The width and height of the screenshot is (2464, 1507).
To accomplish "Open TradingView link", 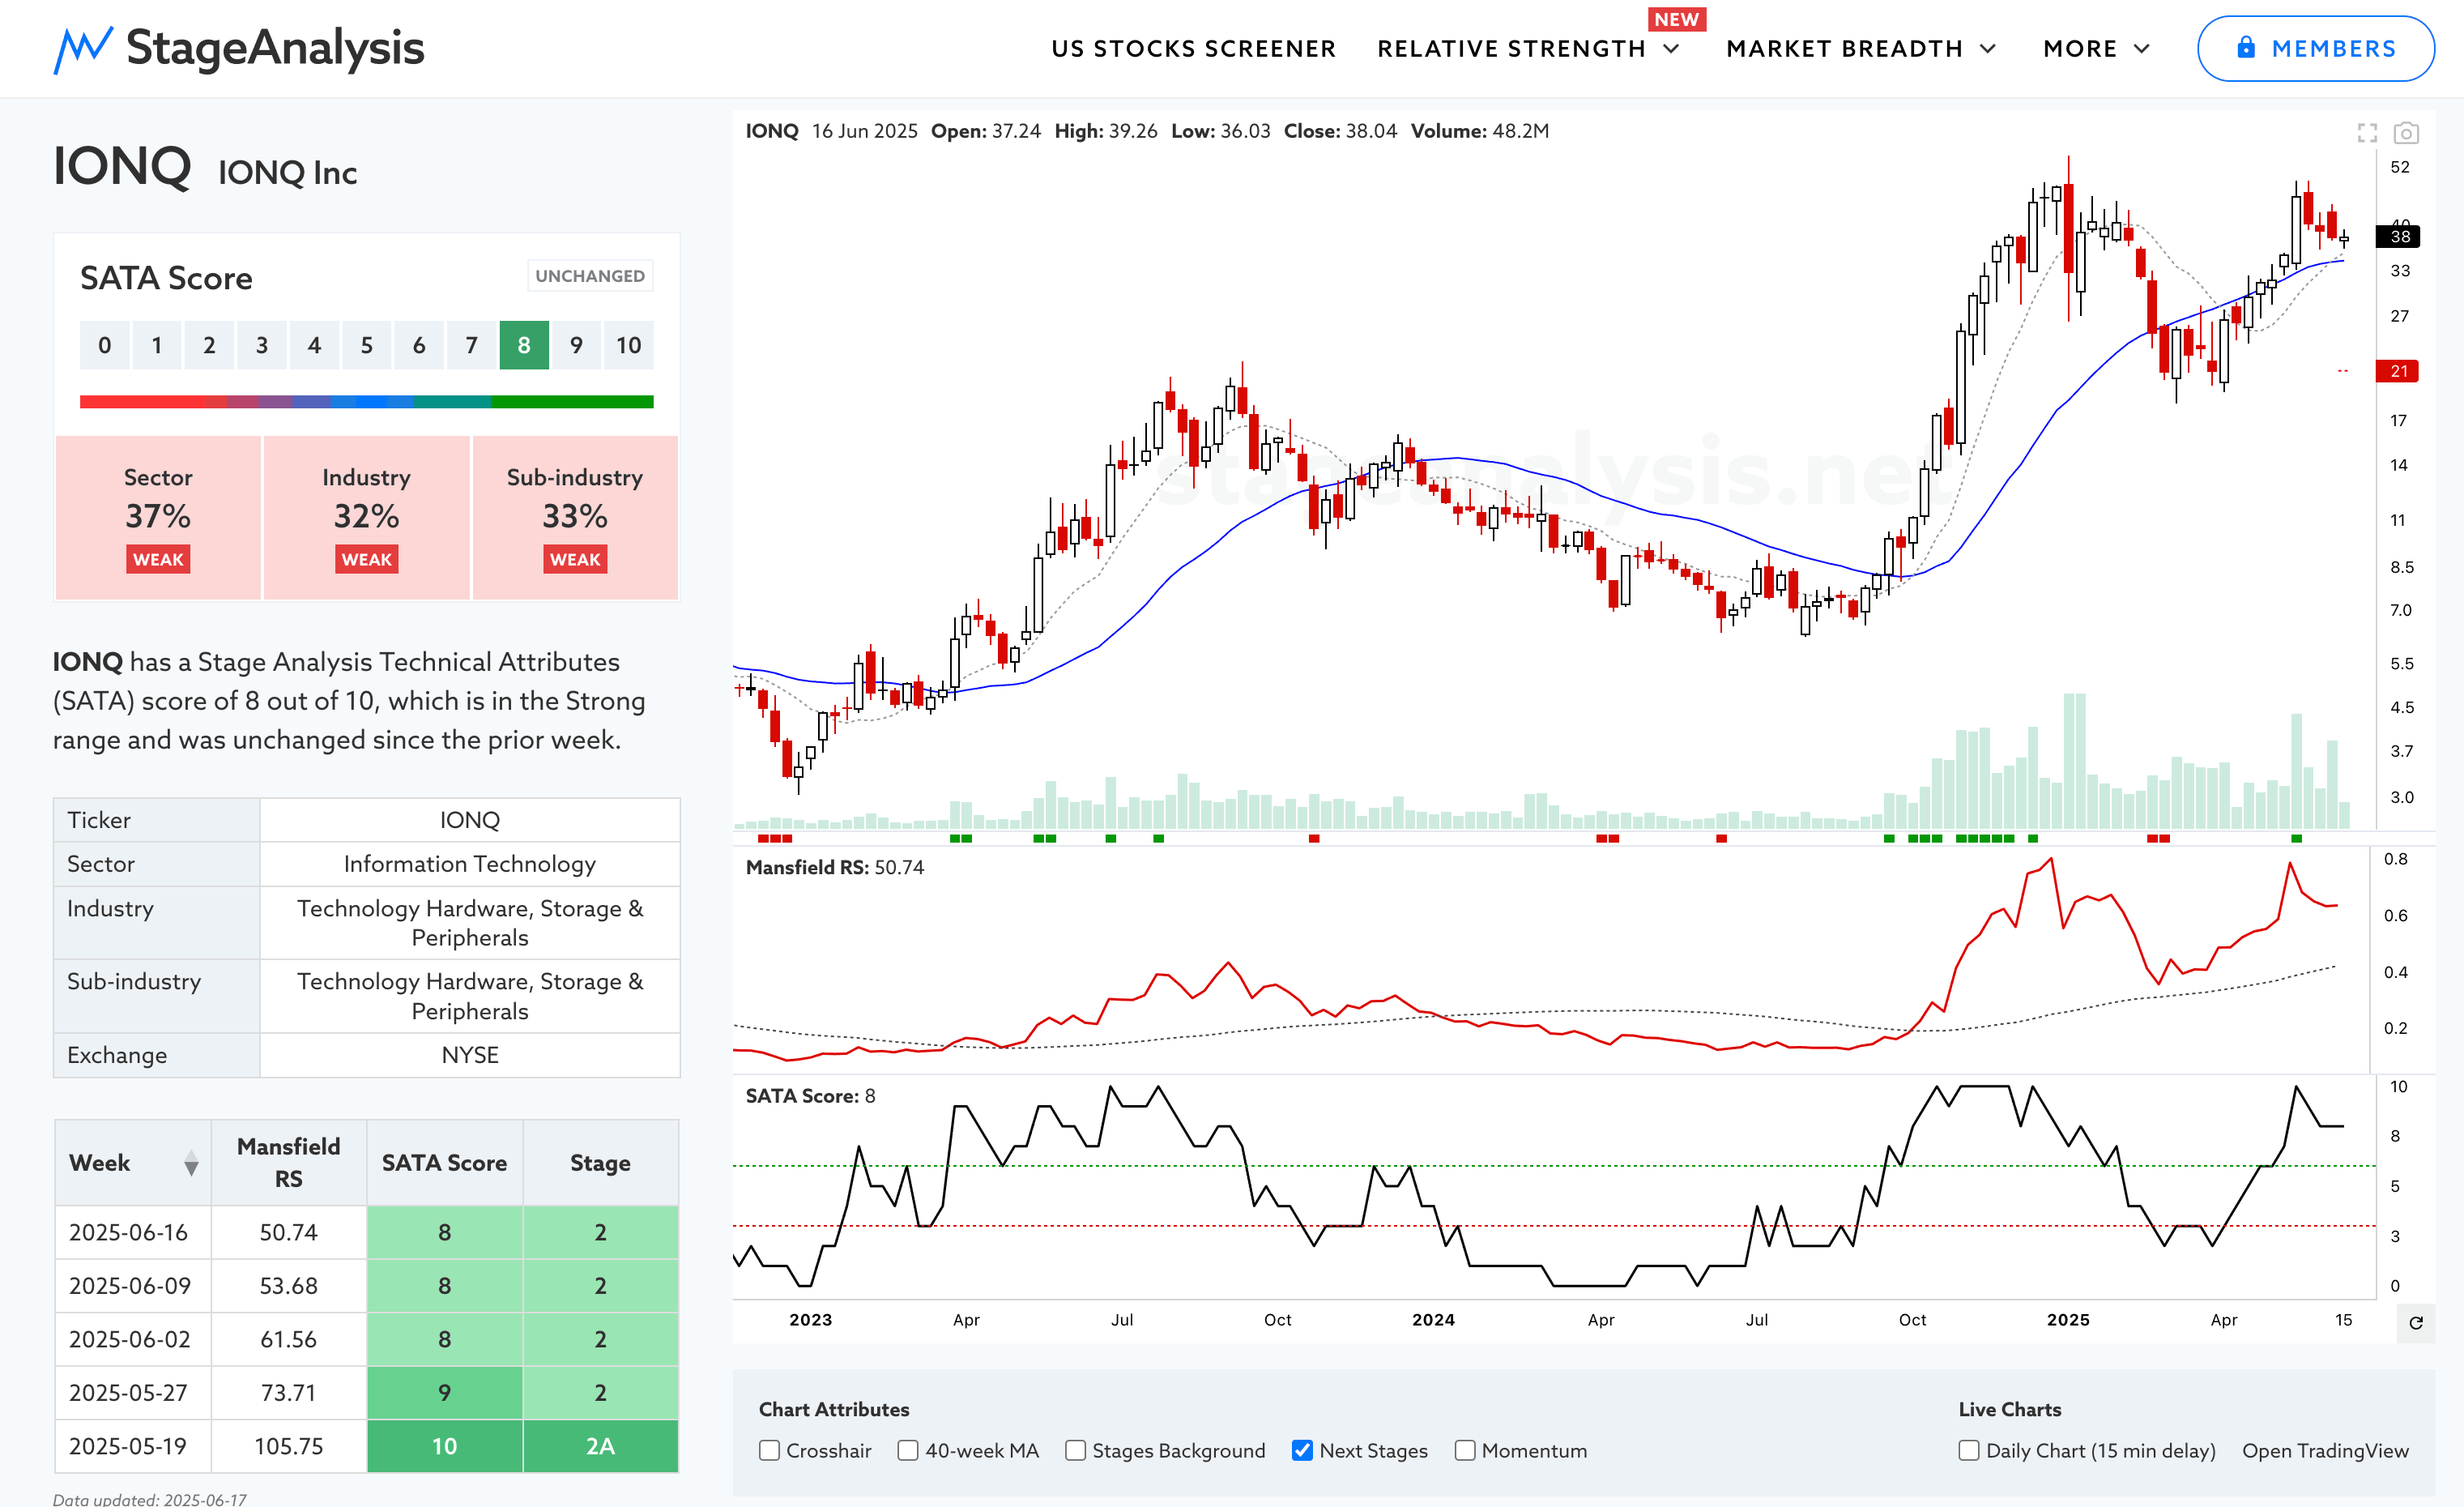I will coord(2325,1450).
